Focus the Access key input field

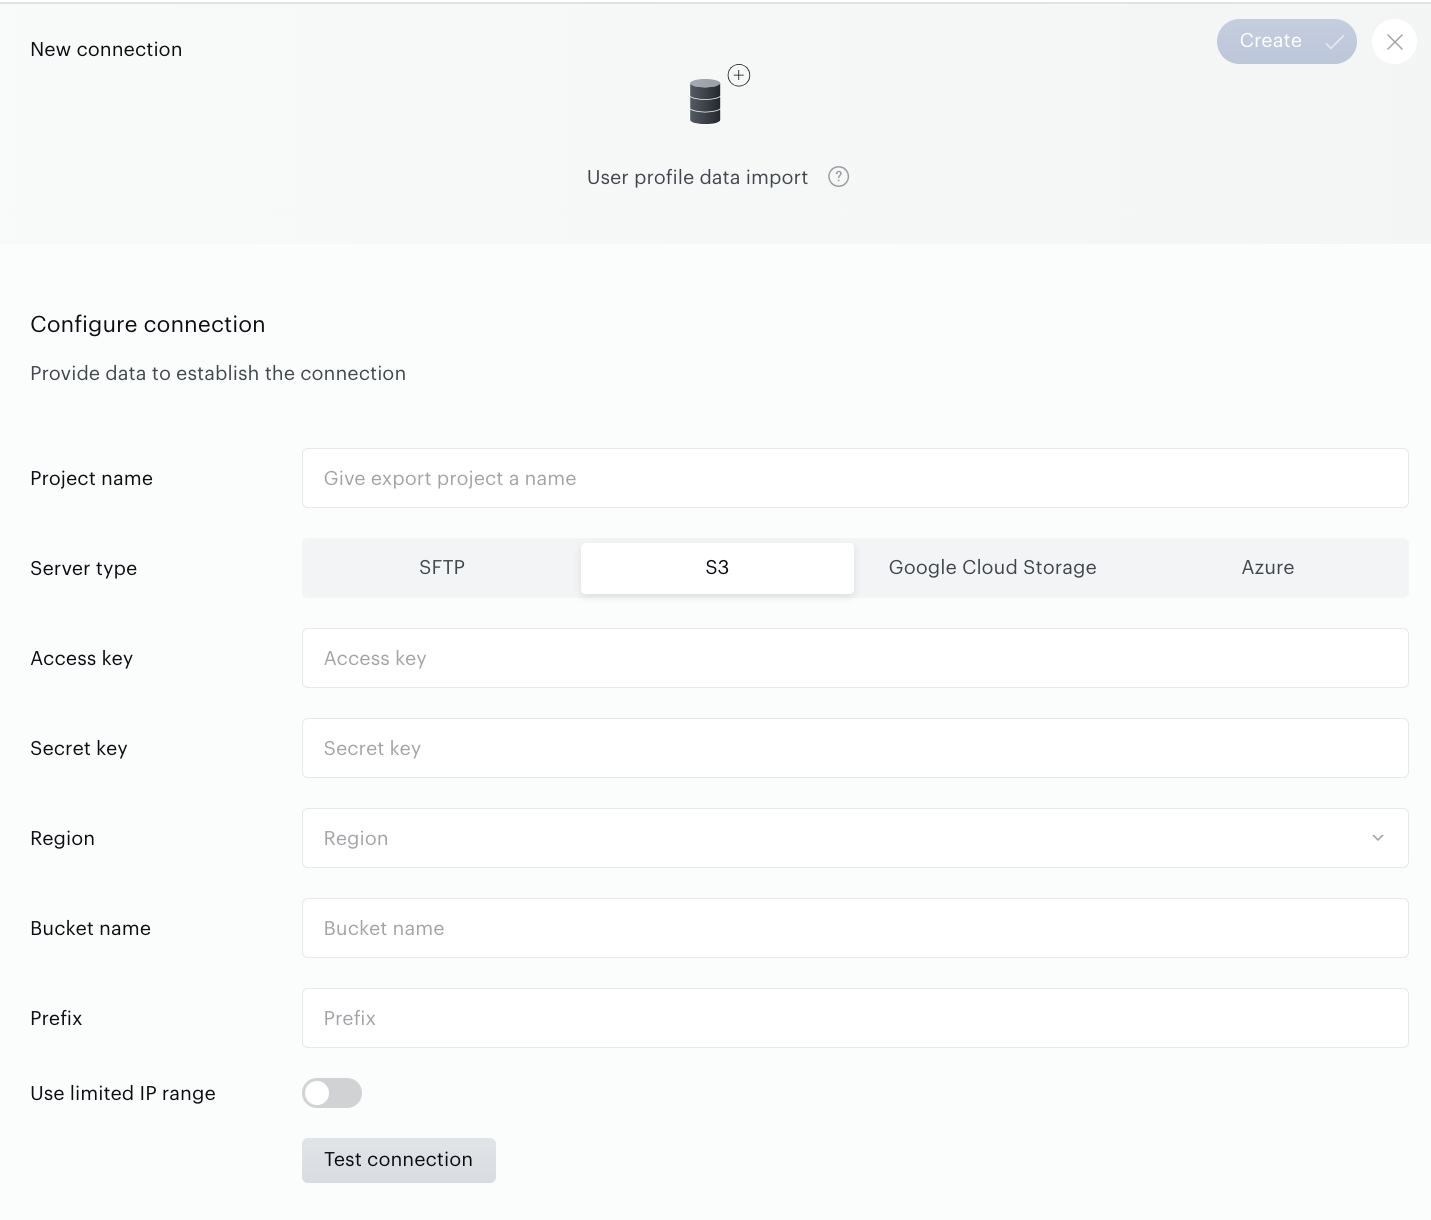click(x=855, y=658)
